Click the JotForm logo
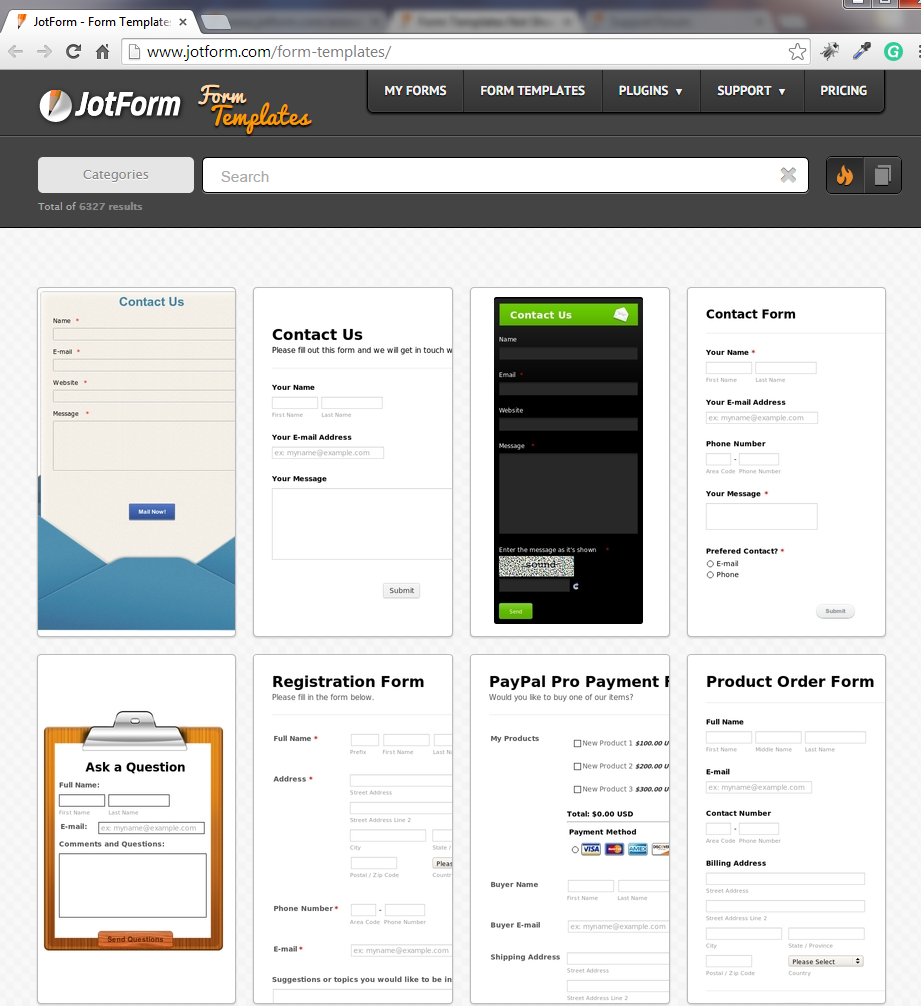This screenshot has width=921, height=1006. (110, 105)
